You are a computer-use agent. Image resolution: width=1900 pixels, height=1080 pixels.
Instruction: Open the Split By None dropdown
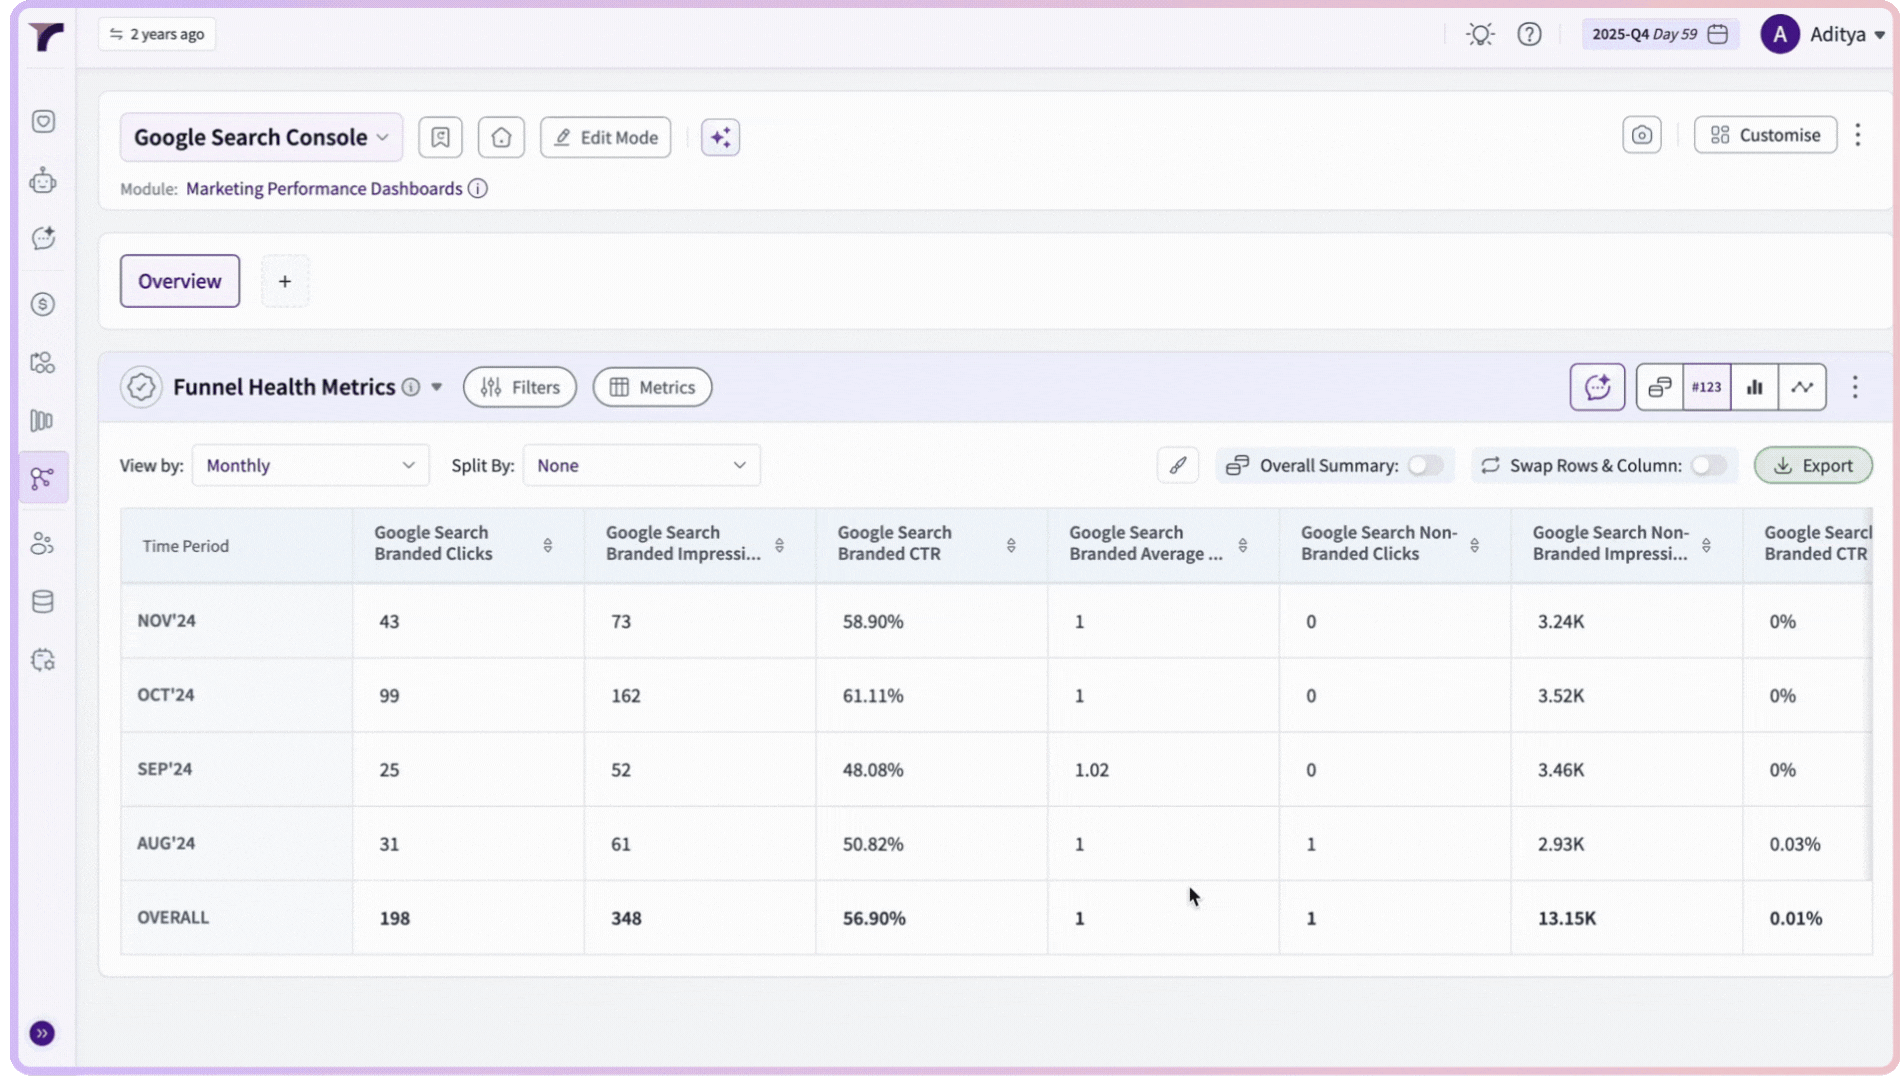tap(641, 465)
